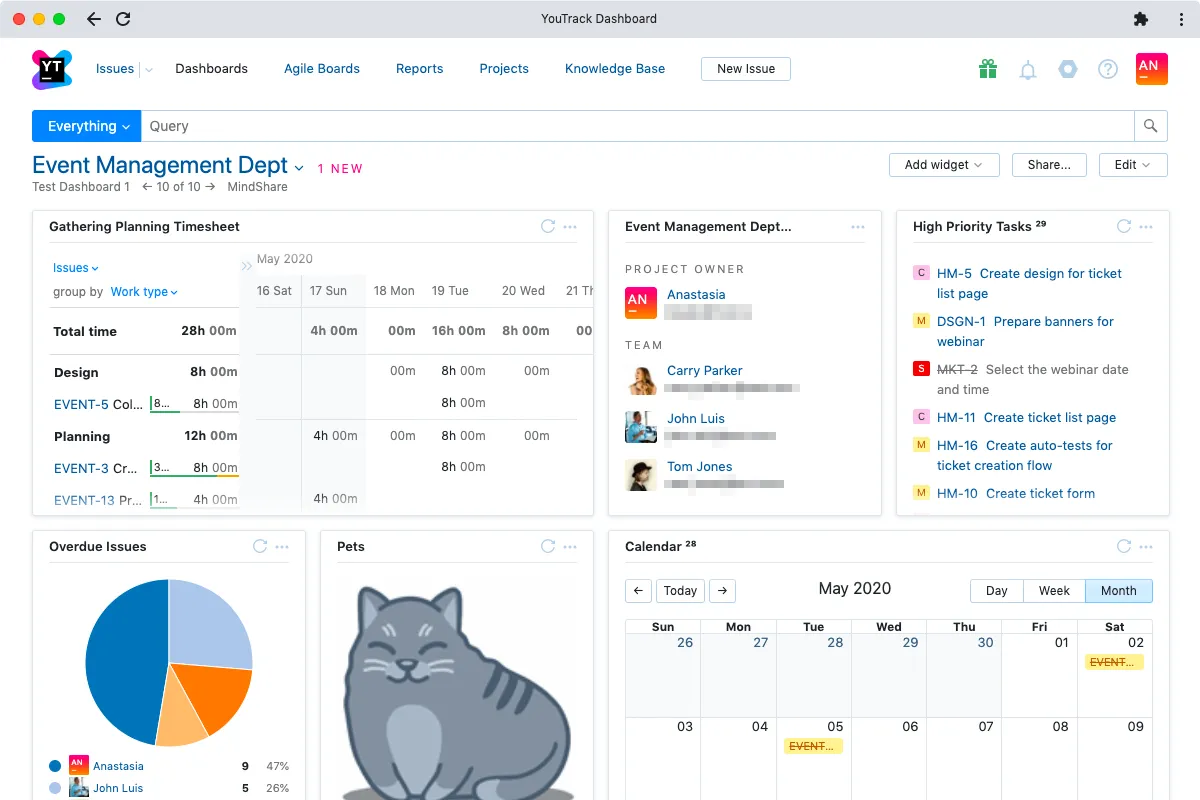The image size is (1200, 800).
Task: Open the settings gear icon
Action: [x=1067, y=69]
